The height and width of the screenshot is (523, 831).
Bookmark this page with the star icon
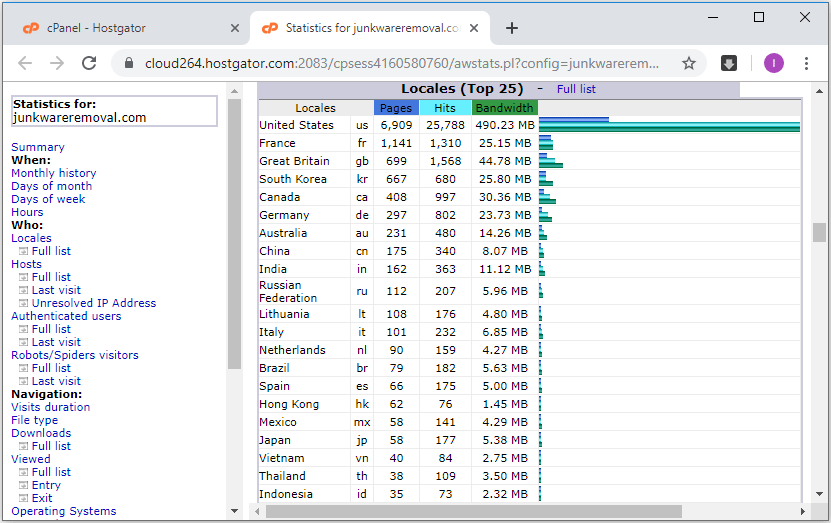689,63
